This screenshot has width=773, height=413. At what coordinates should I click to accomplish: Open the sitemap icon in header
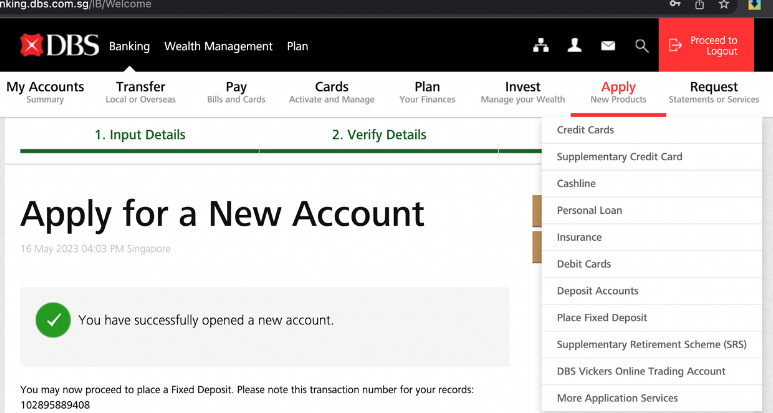(x=541, y=46)
